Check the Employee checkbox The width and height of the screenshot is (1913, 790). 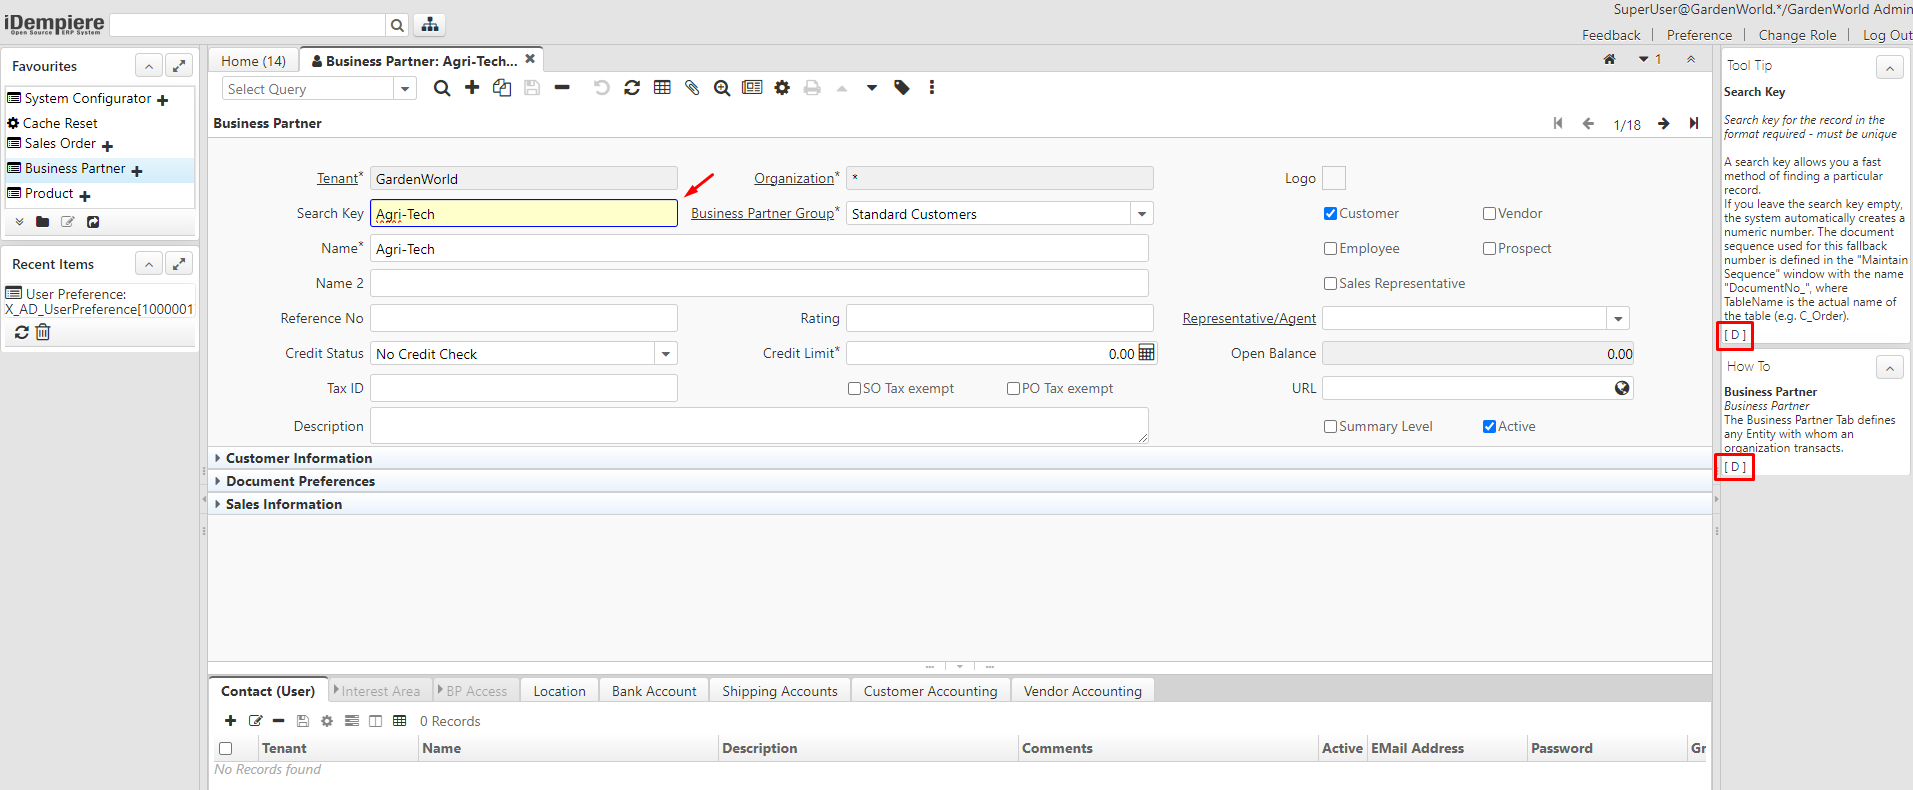click(x=1330, y=249)
